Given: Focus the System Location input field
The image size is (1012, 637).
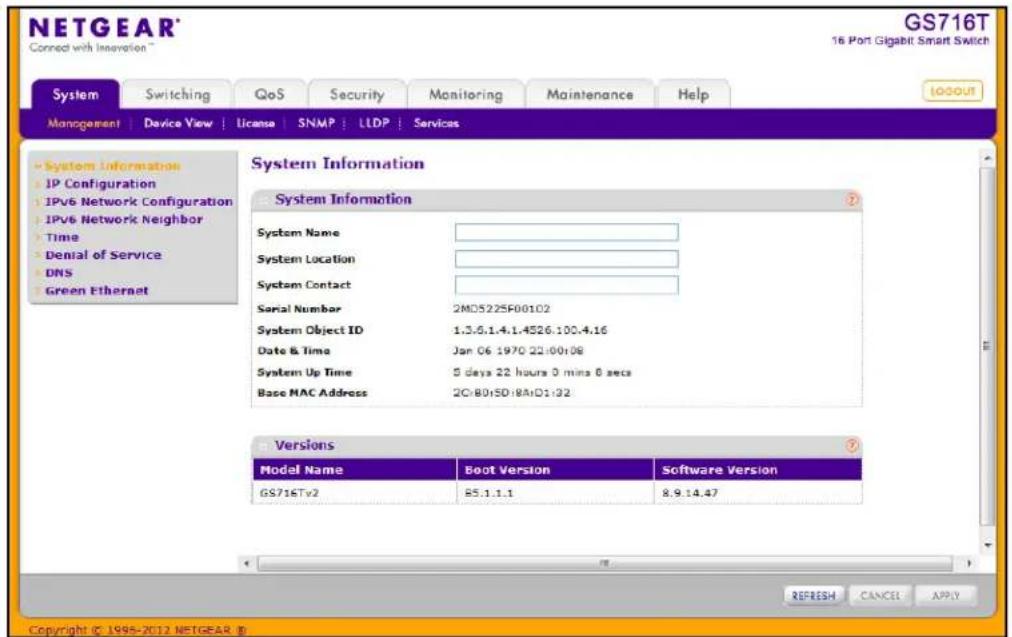Looking at the screenshot, I should (x=567, y=259).
